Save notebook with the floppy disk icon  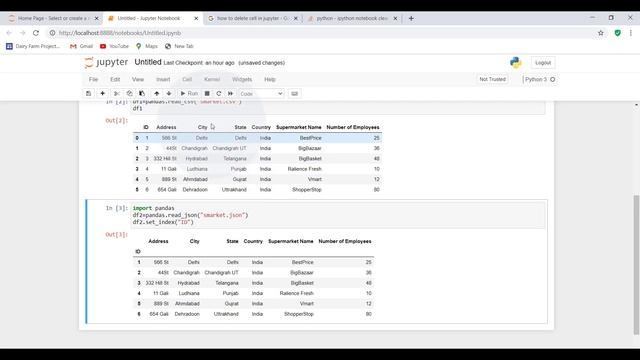tap(89, 93)
